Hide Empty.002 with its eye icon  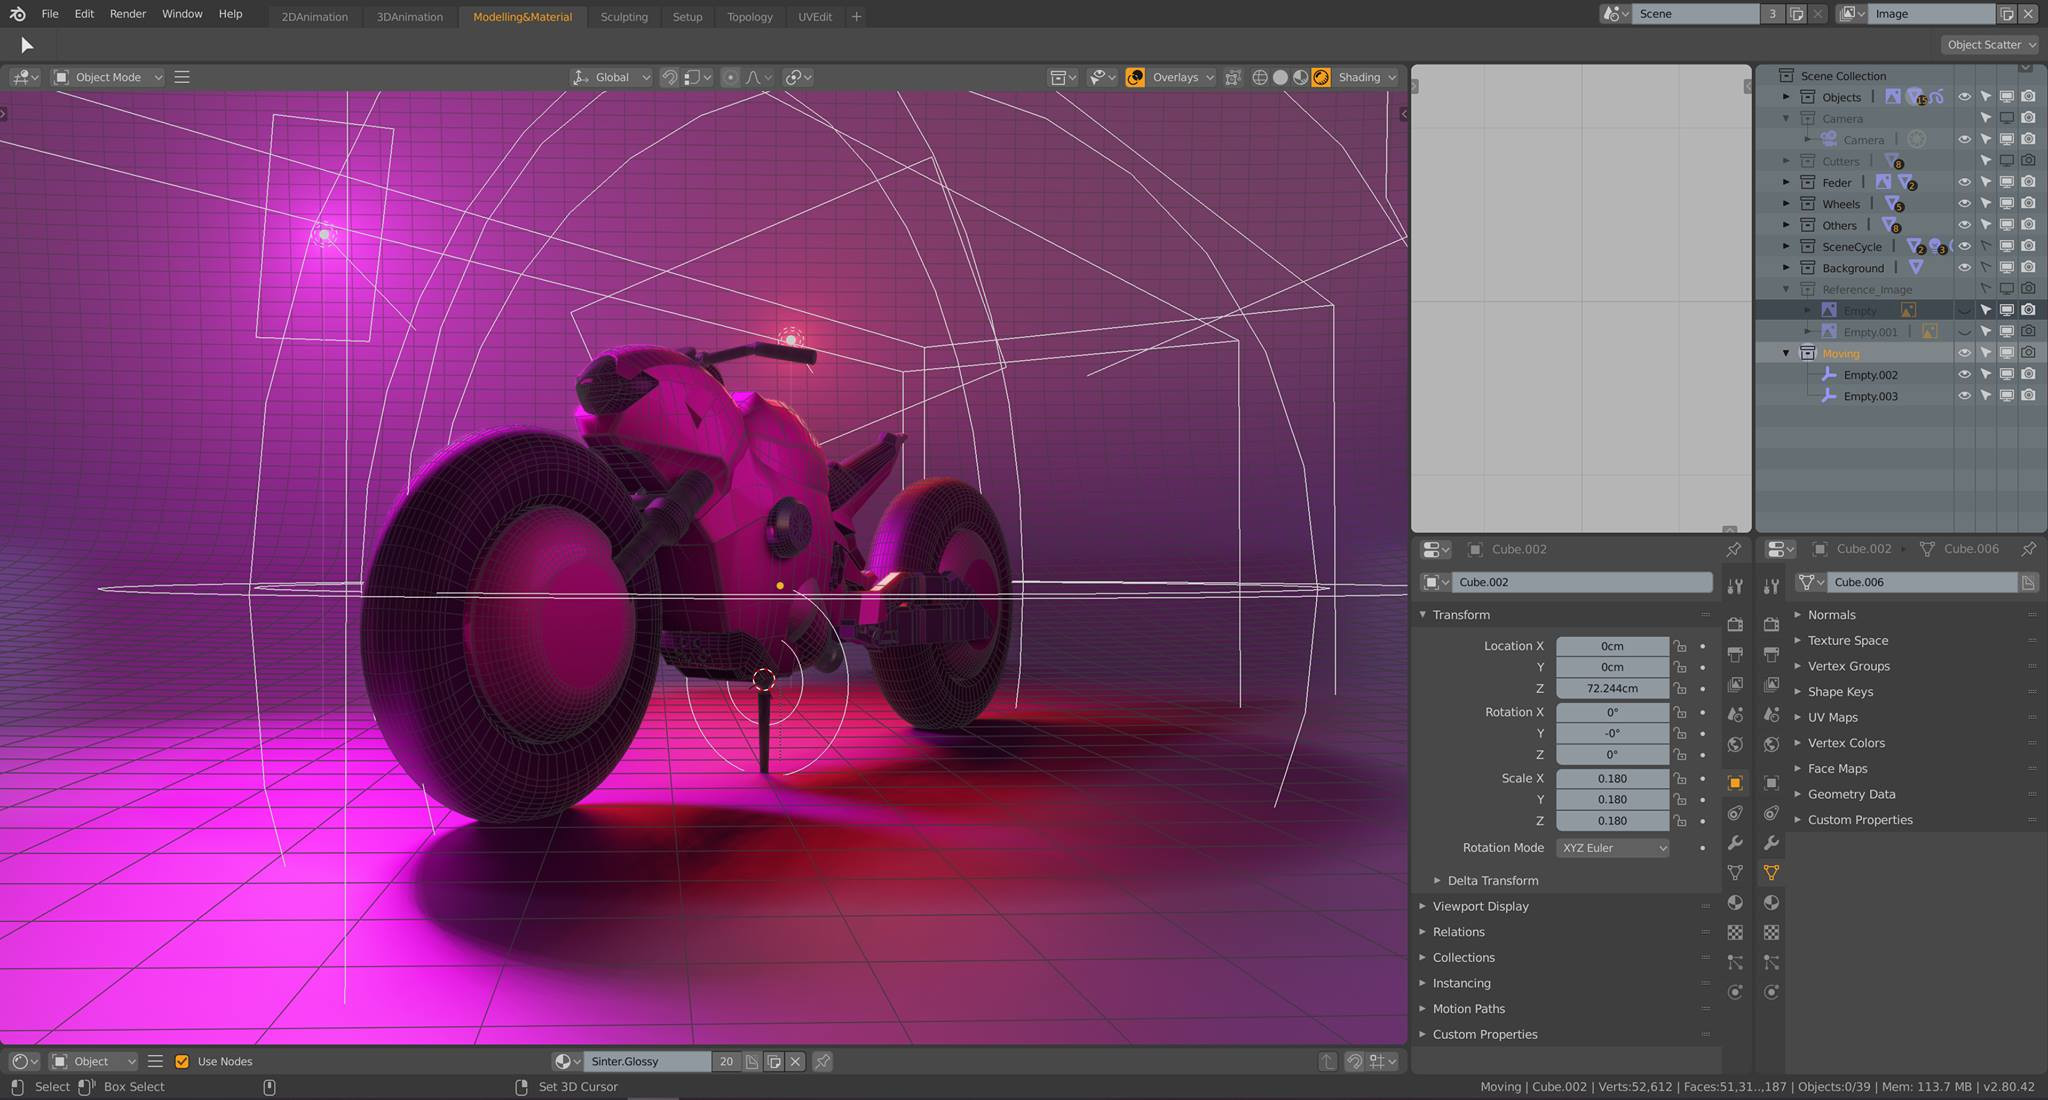coord(1964,374)
